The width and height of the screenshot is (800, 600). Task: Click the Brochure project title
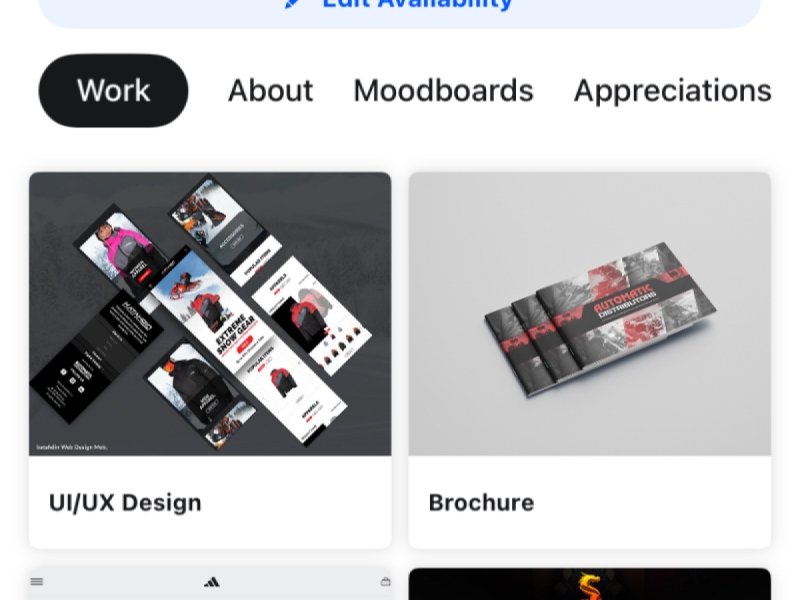(481, 503)
